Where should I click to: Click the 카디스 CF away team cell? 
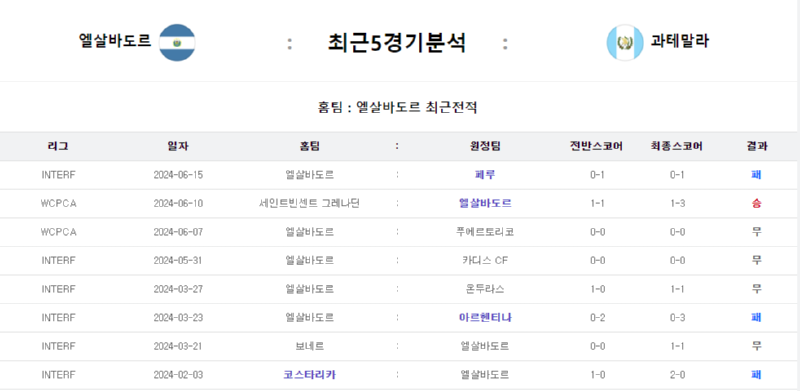485,261
